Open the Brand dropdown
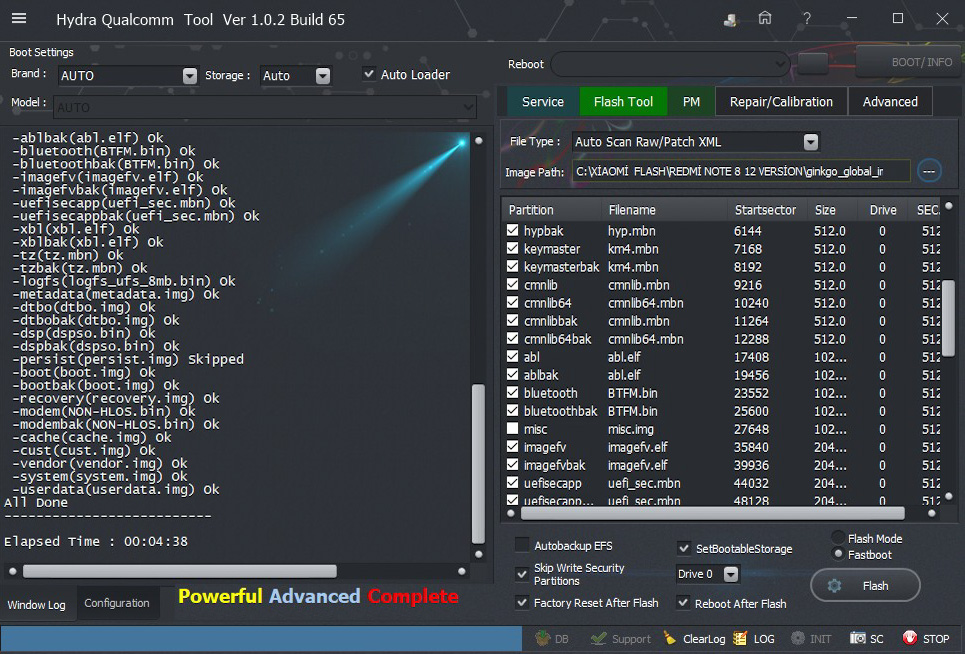This screenshot has width=965, height=654. 190,76
